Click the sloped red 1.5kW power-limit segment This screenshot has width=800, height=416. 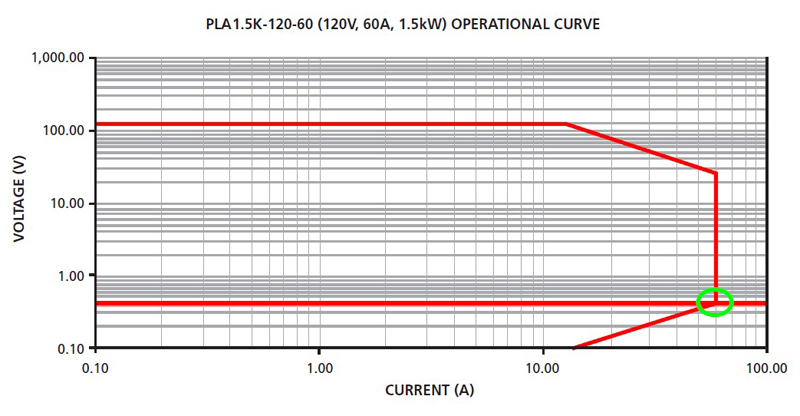click(641, 149)
